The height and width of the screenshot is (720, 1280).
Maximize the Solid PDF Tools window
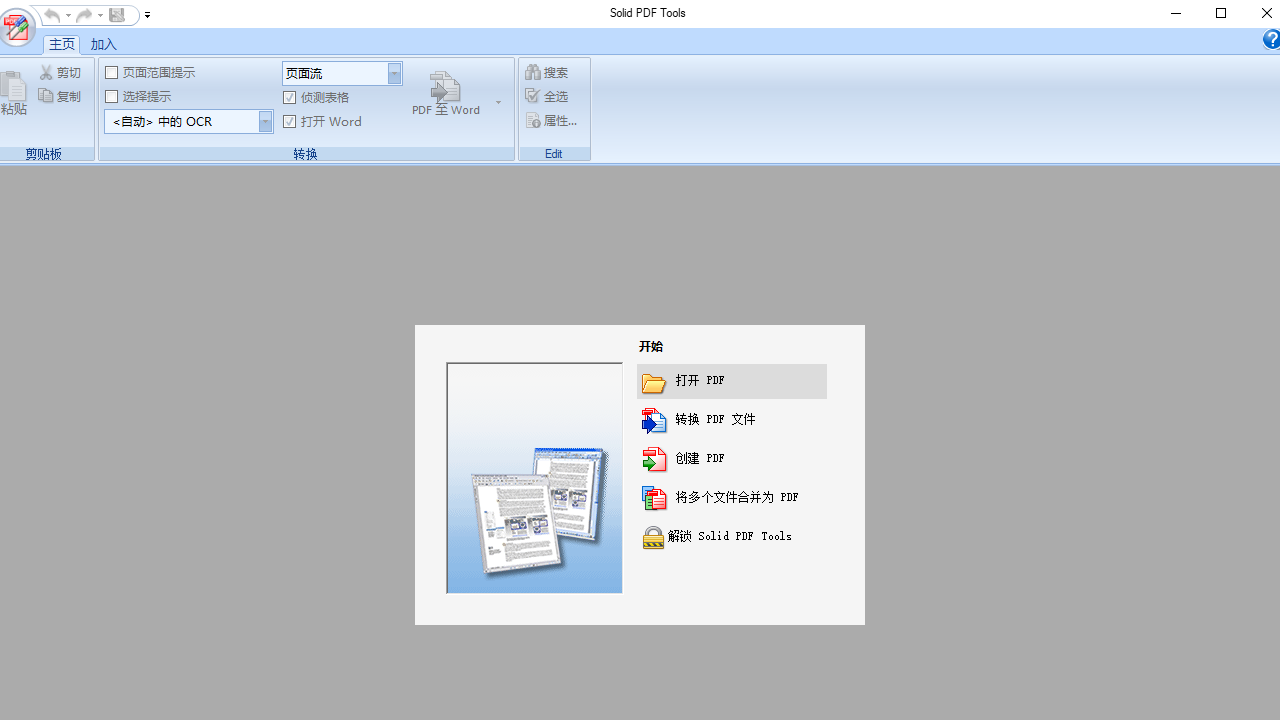pyautogui.click(x=1221, y=14)
